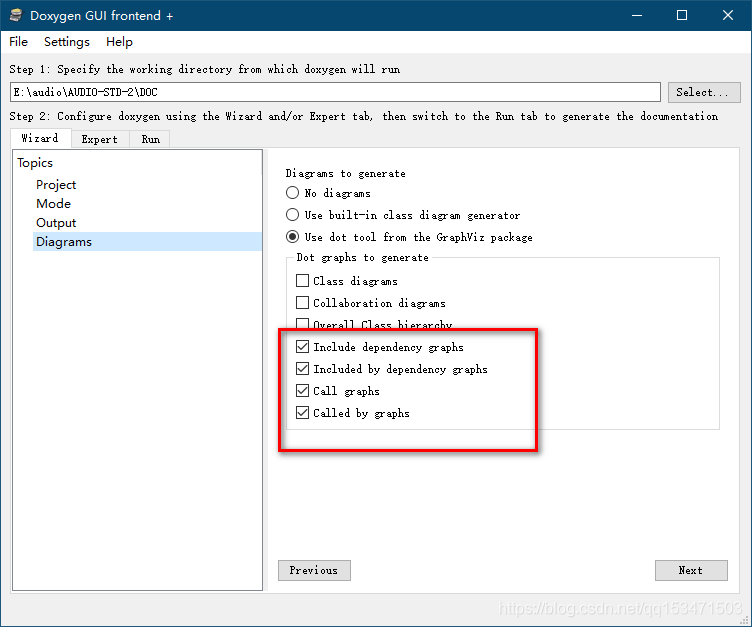Uncheck Include dependency graphs
This screenshot has width=752, height=627.
click(x=302, y=347)
